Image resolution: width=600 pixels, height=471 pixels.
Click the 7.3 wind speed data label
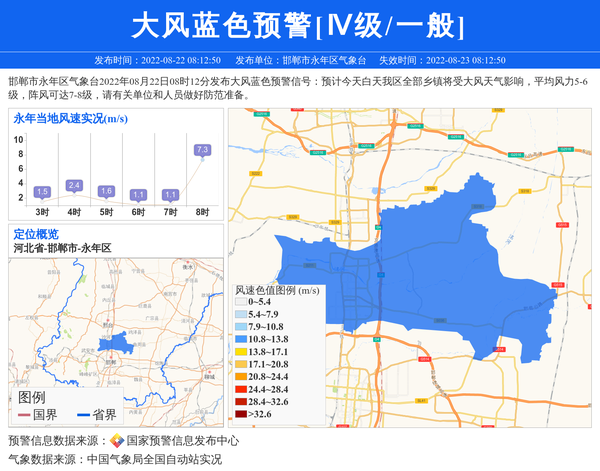click(x=202, y=150)
